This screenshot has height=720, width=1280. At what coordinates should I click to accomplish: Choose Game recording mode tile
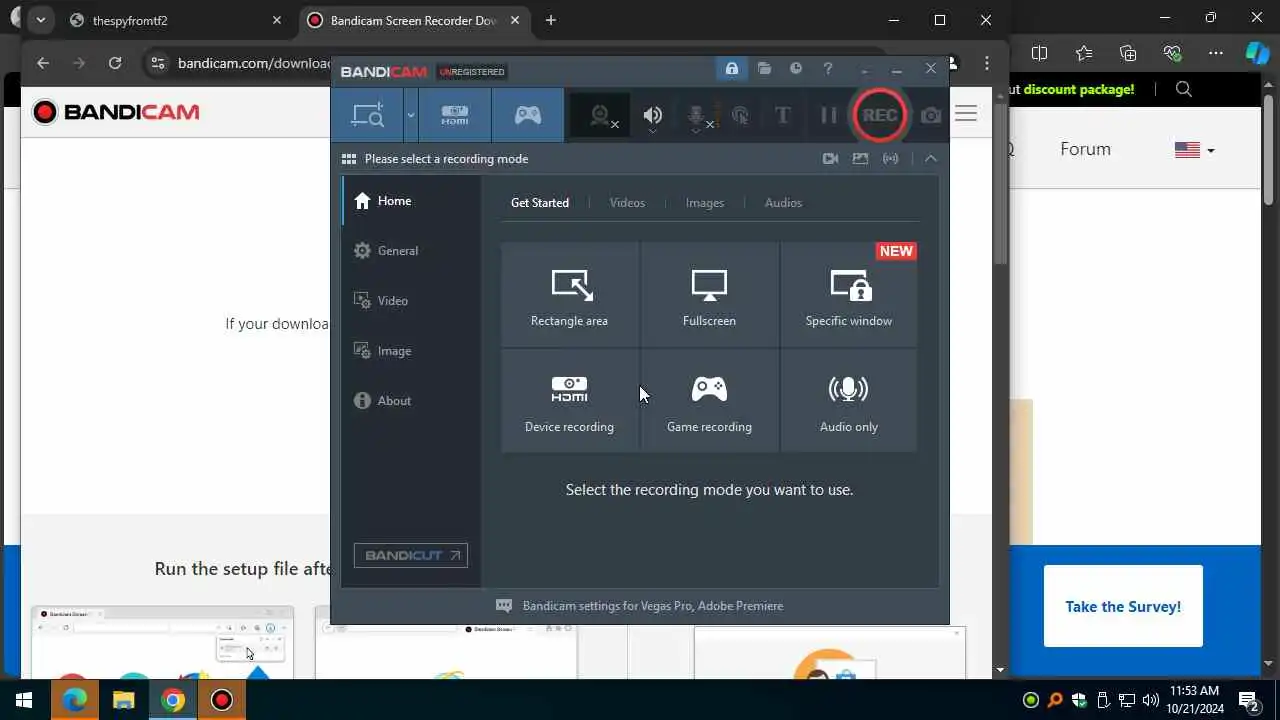pyautogui.click(x=709, y=401)
